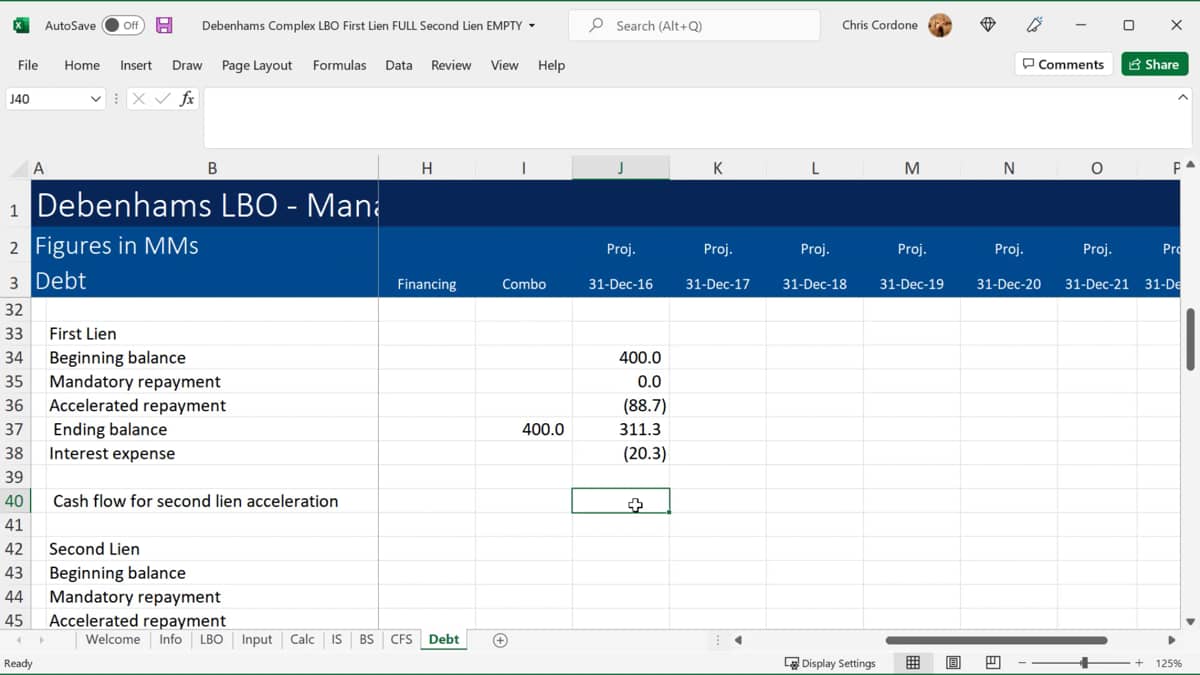Select column H header
The width and height of the screenshot is (1200, 675).
point(427,169)
